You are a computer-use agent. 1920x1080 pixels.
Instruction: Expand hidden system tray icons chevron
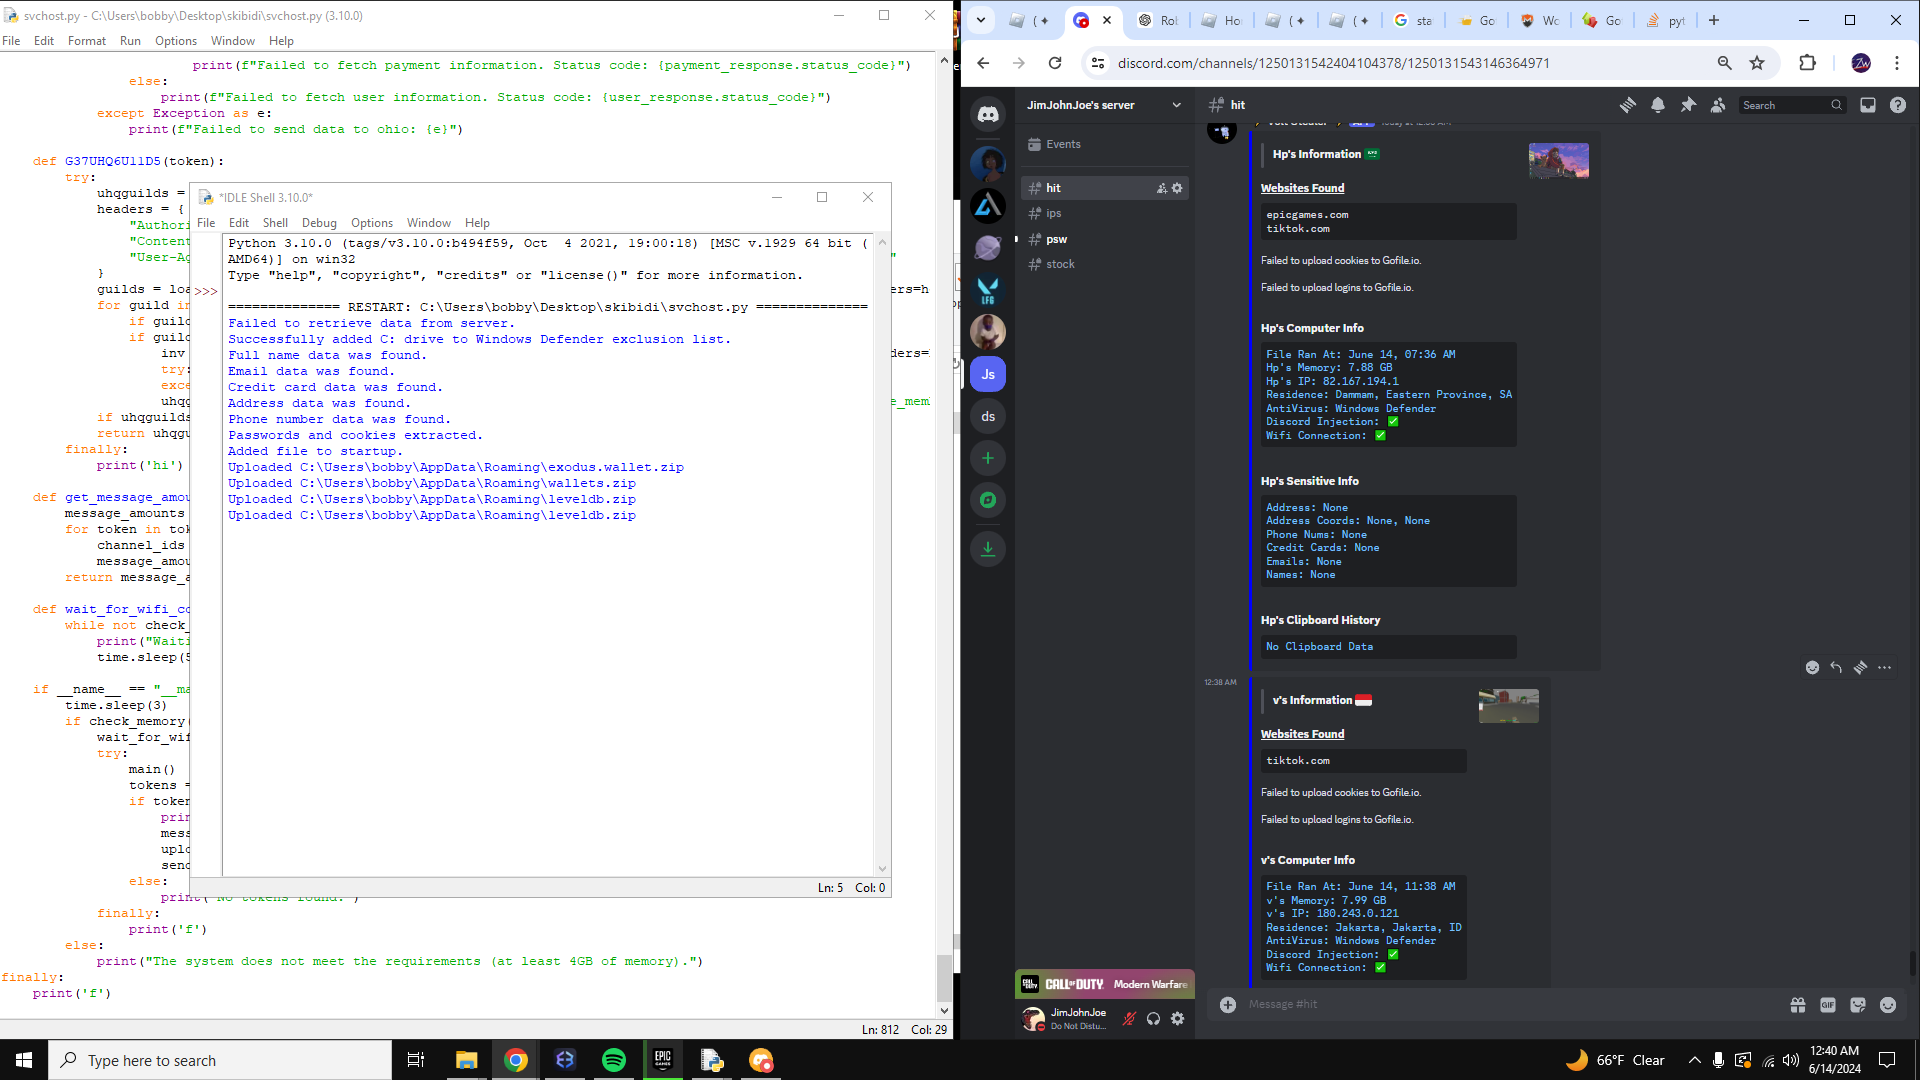[1694, 1060]
